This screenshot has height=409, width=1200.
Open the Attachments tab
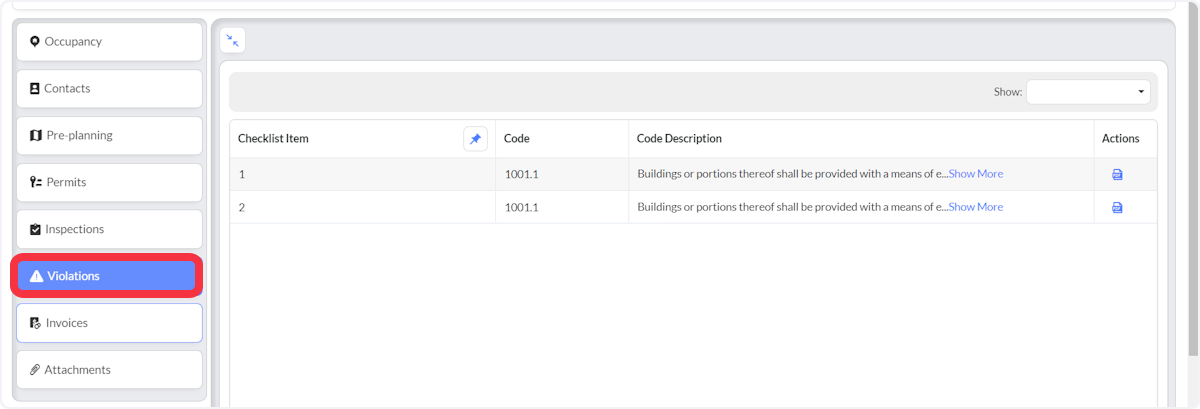point(109,370)
